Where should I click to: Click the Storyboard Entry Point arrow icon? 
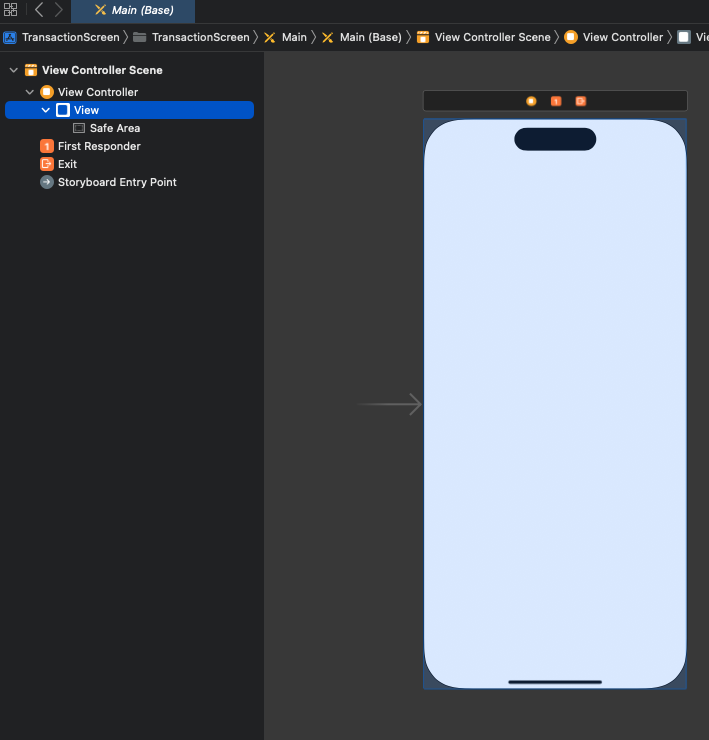click(47, 182)
